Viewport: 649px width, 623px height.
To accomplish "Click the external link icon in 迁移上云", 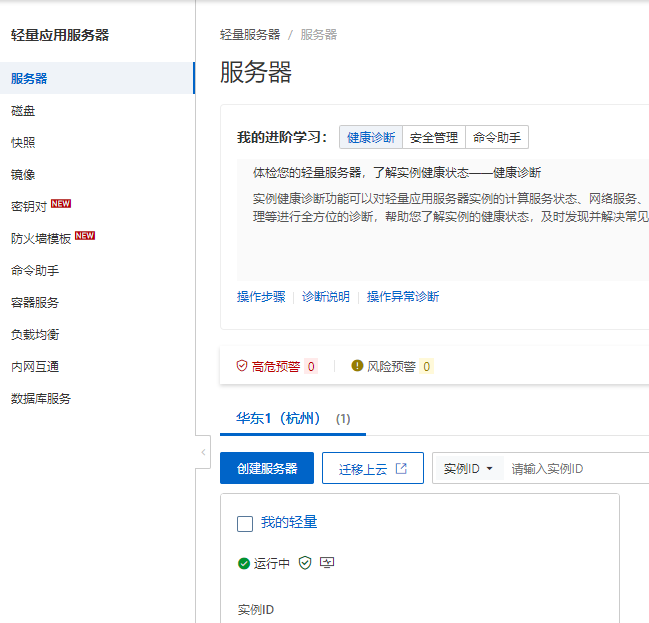I will 401,468.
